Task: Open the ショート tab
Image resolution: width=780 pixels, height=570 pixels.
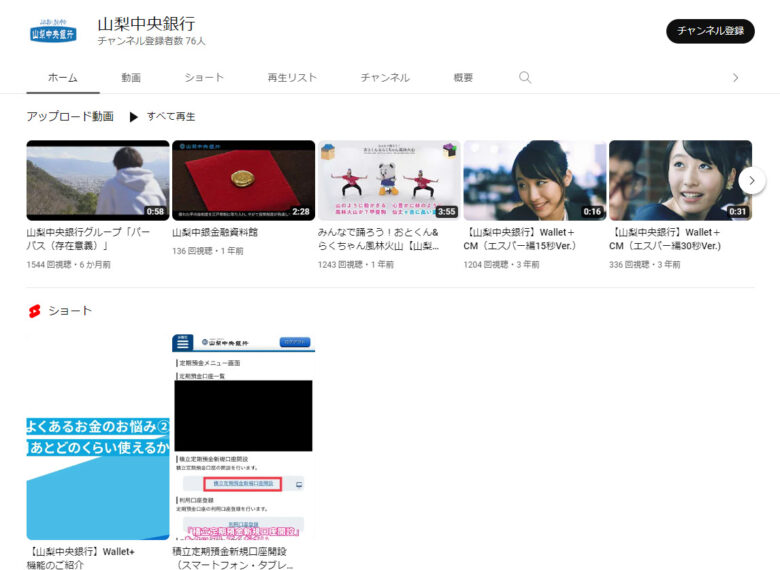Action: click(204, 78)
